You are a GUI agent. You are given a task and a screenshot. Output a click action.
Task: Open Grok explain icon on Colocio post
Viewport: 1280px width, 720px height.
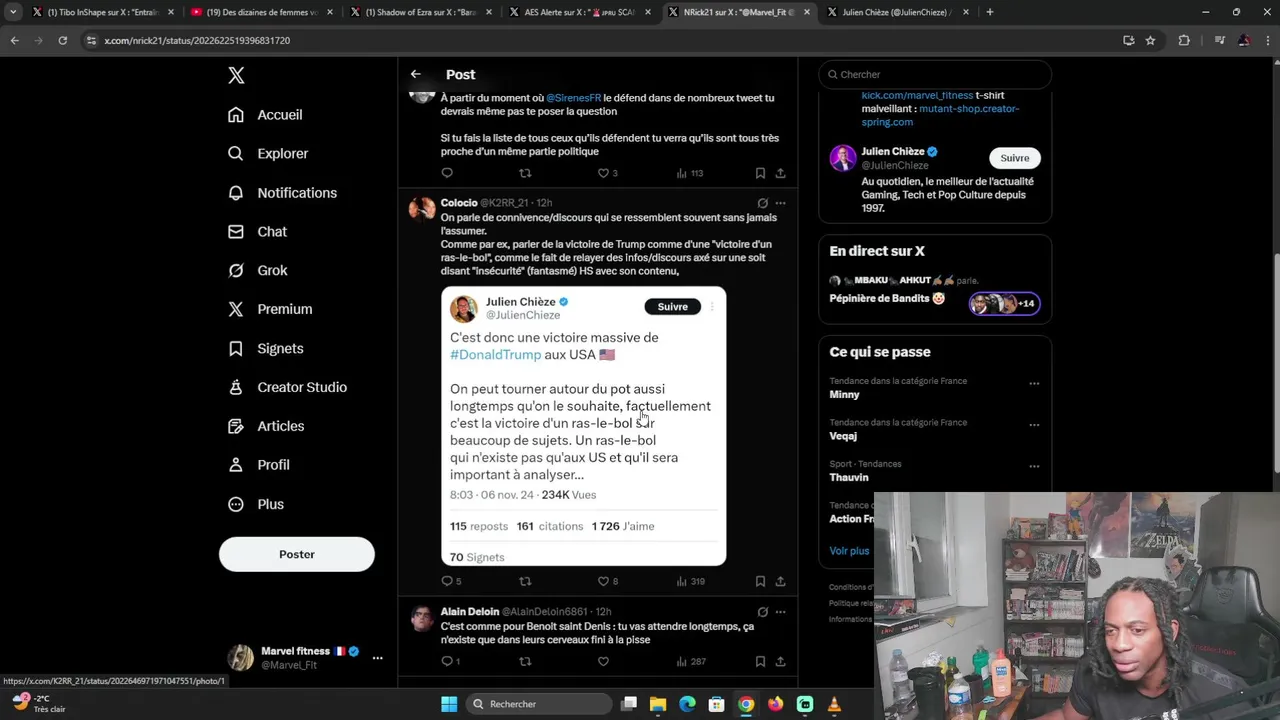point(762,203)
